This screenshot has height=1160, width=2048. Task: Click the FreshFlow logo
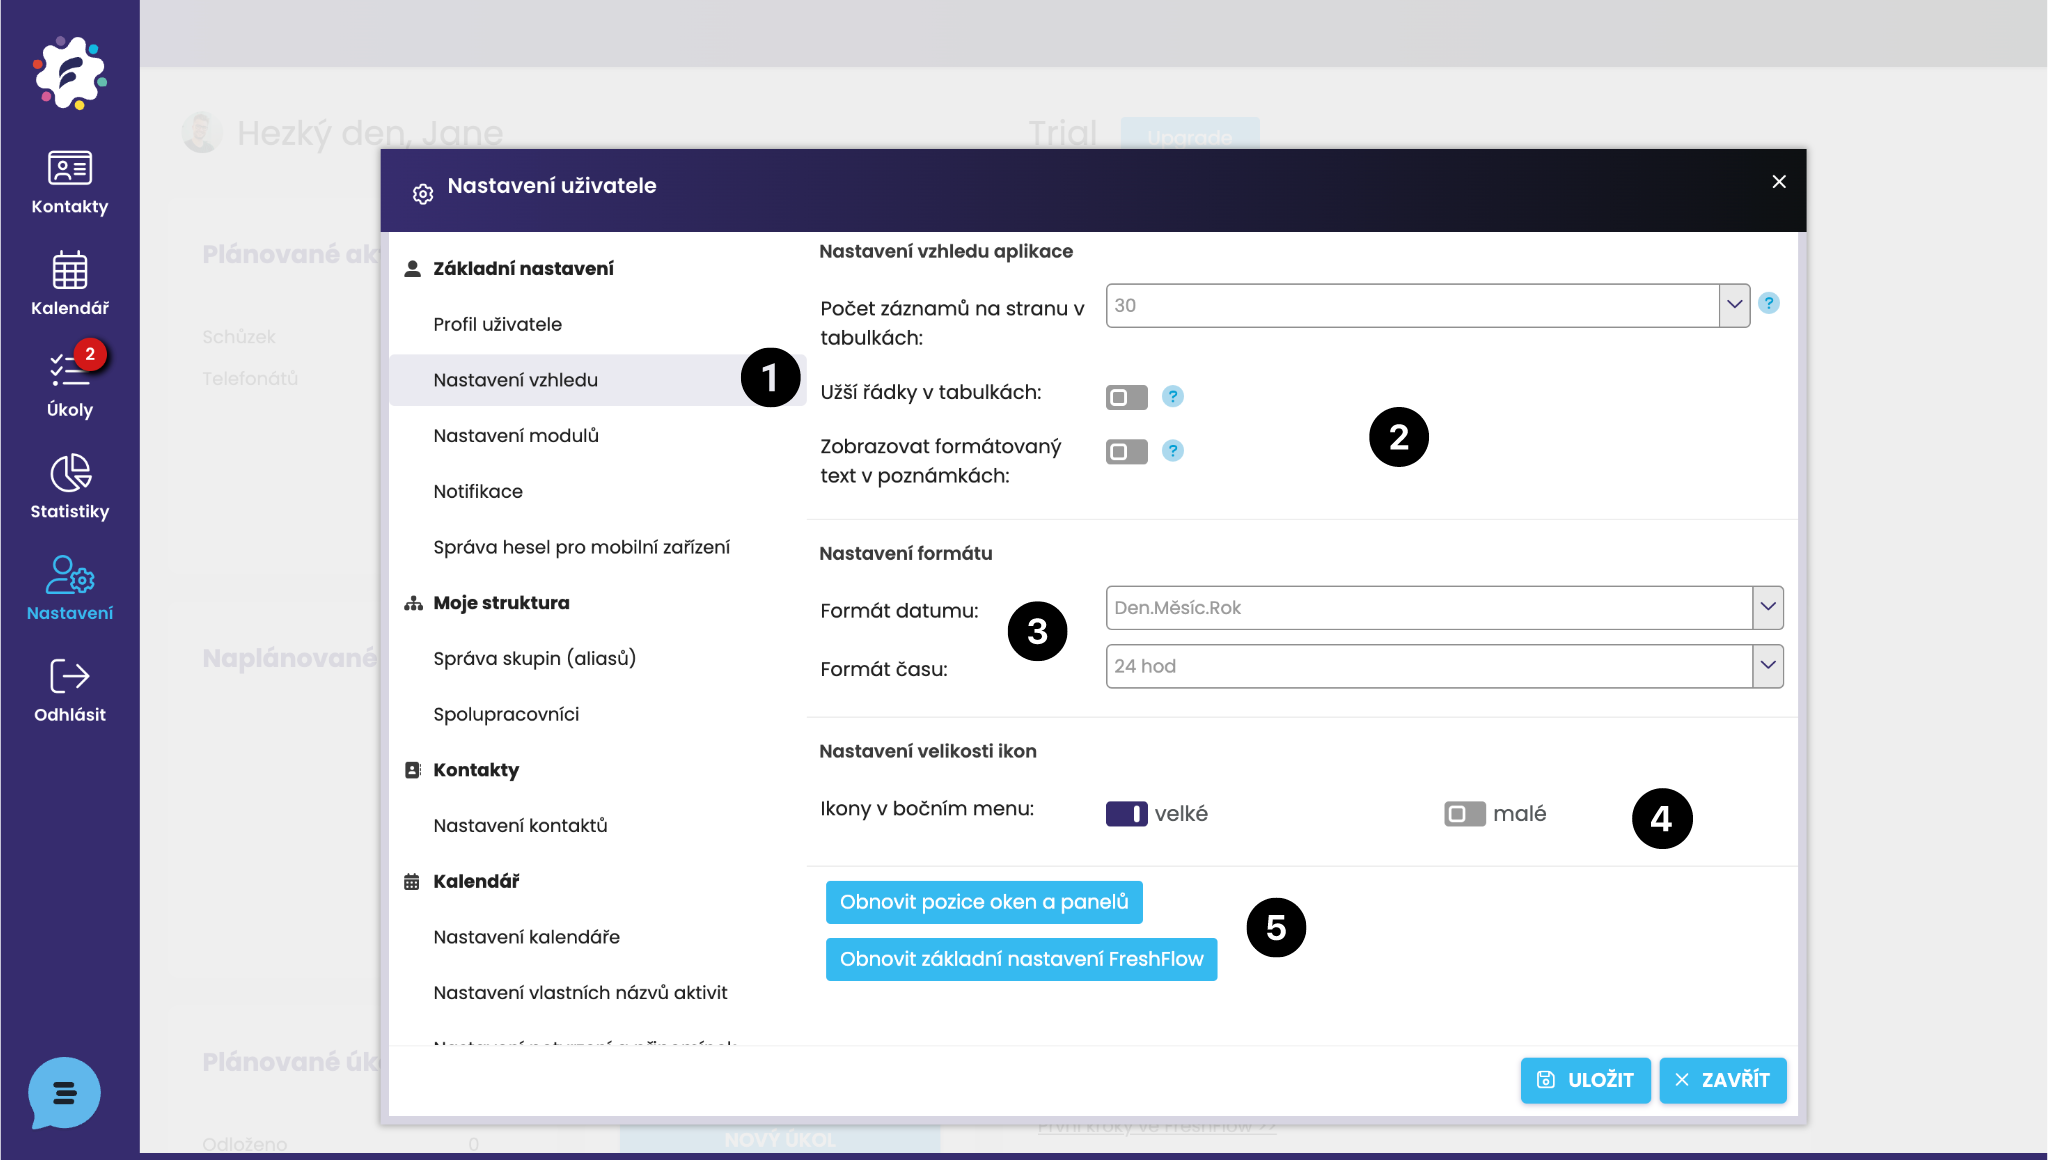tap(69, 72)
